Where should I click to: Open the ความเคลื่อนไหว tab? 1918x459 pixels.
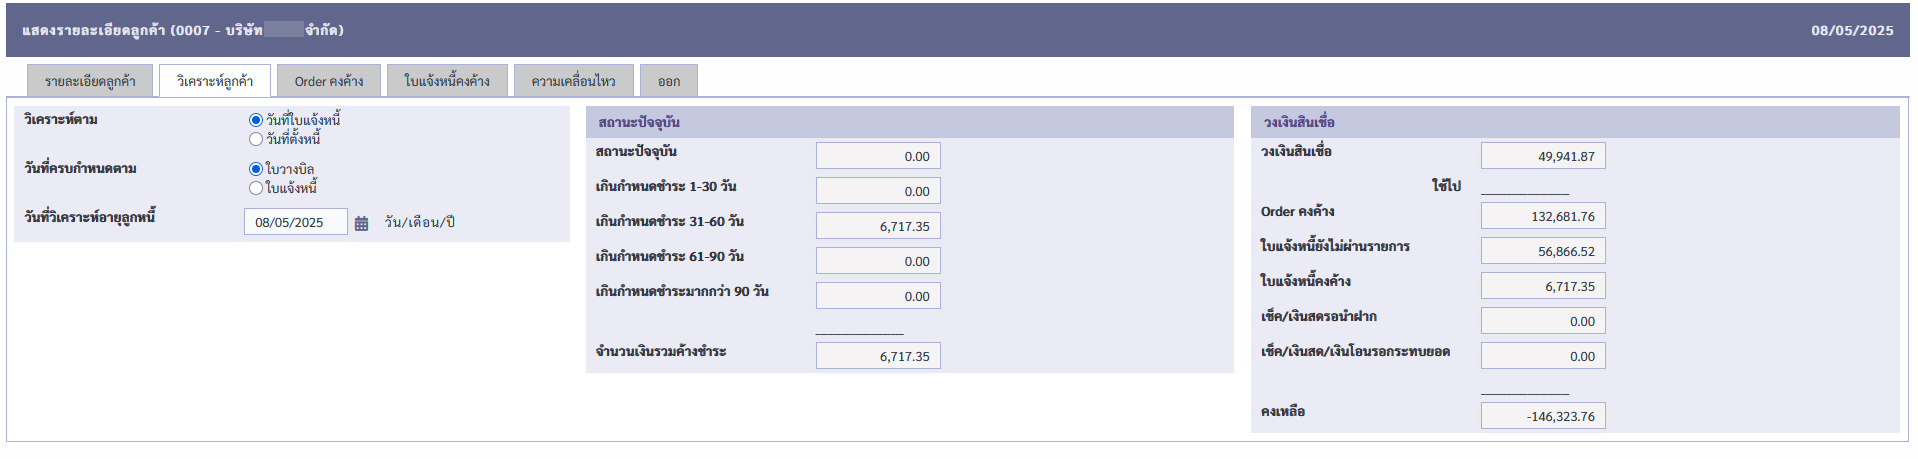pos(573,81)
